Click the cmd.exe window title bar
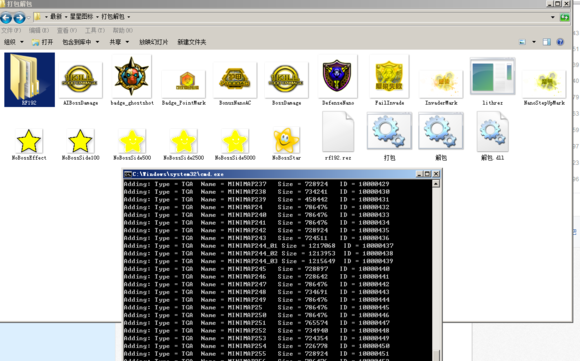The width and height of the screenshot is (580, 361). coord(282,174)
